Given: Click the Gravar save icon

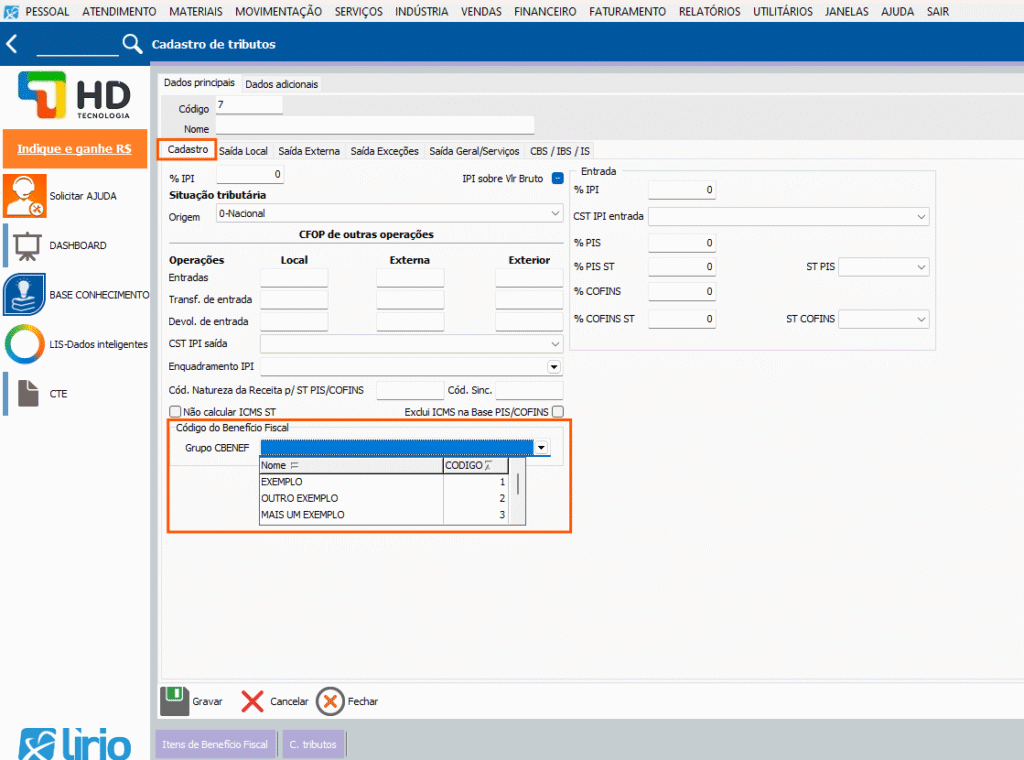Looking at the screenshot, I should coord(175,701).
